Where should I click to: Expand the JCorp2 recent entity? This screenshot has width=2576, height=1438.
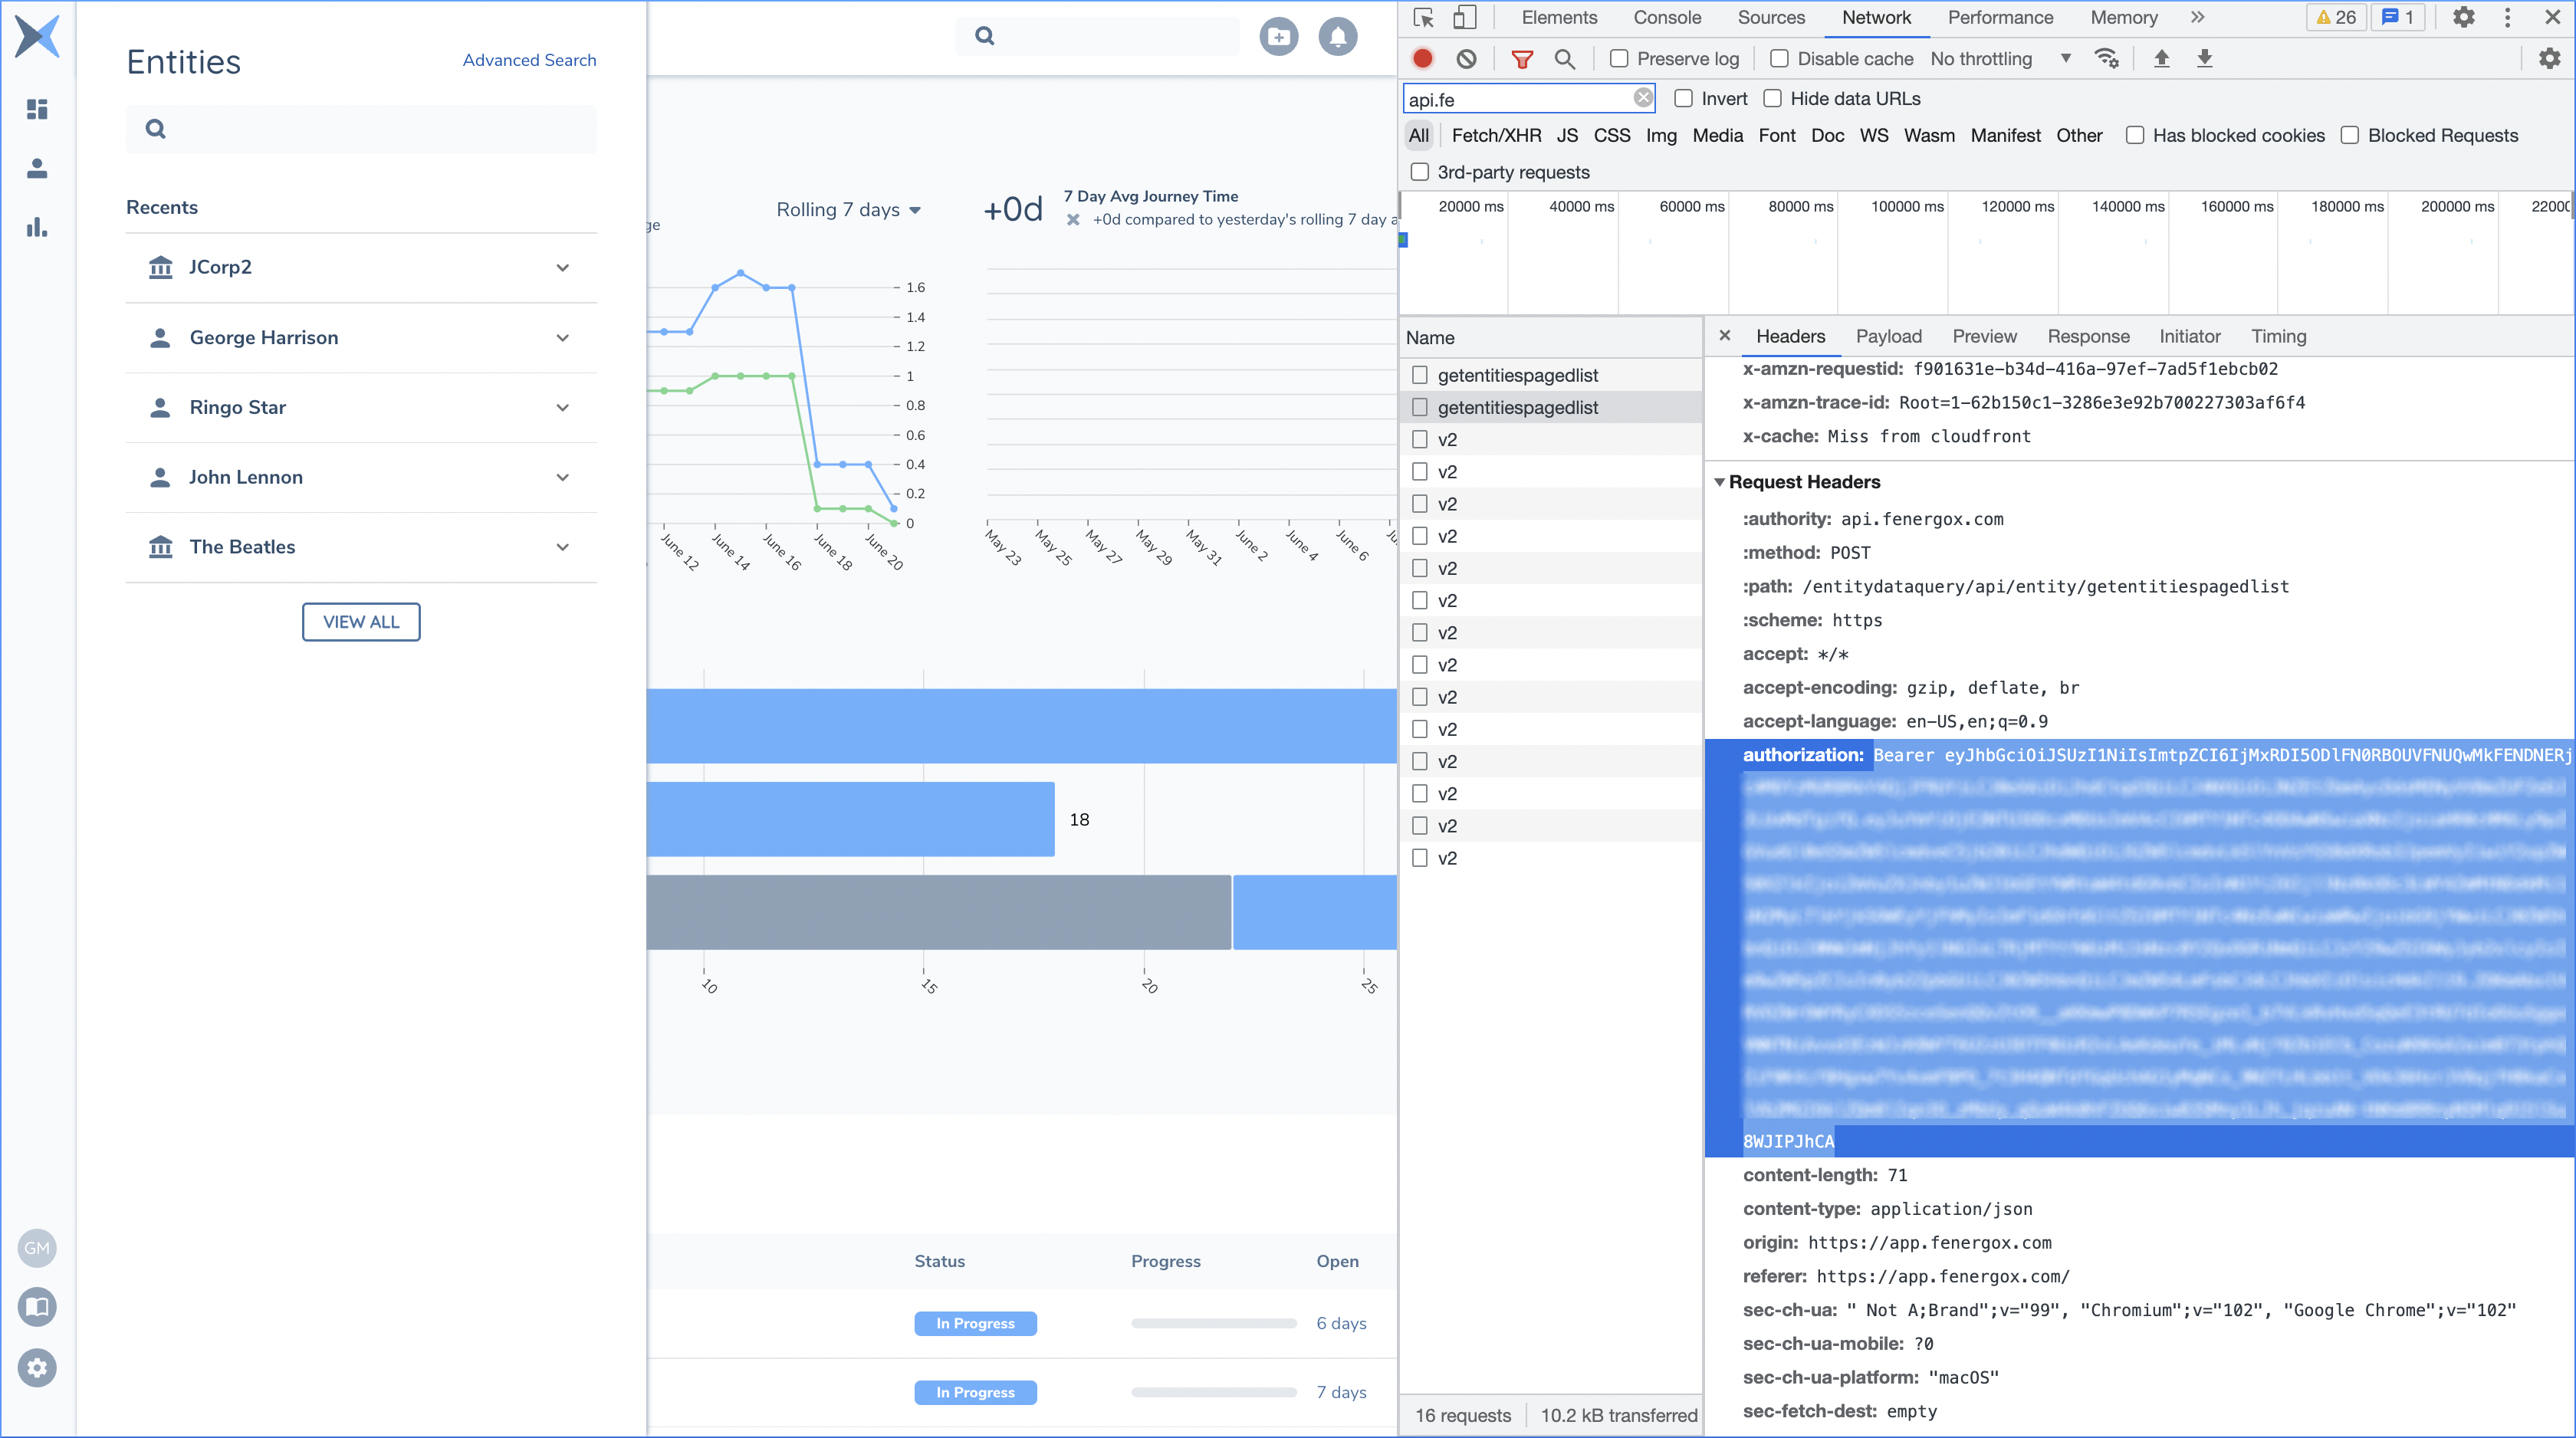(562, 267)
